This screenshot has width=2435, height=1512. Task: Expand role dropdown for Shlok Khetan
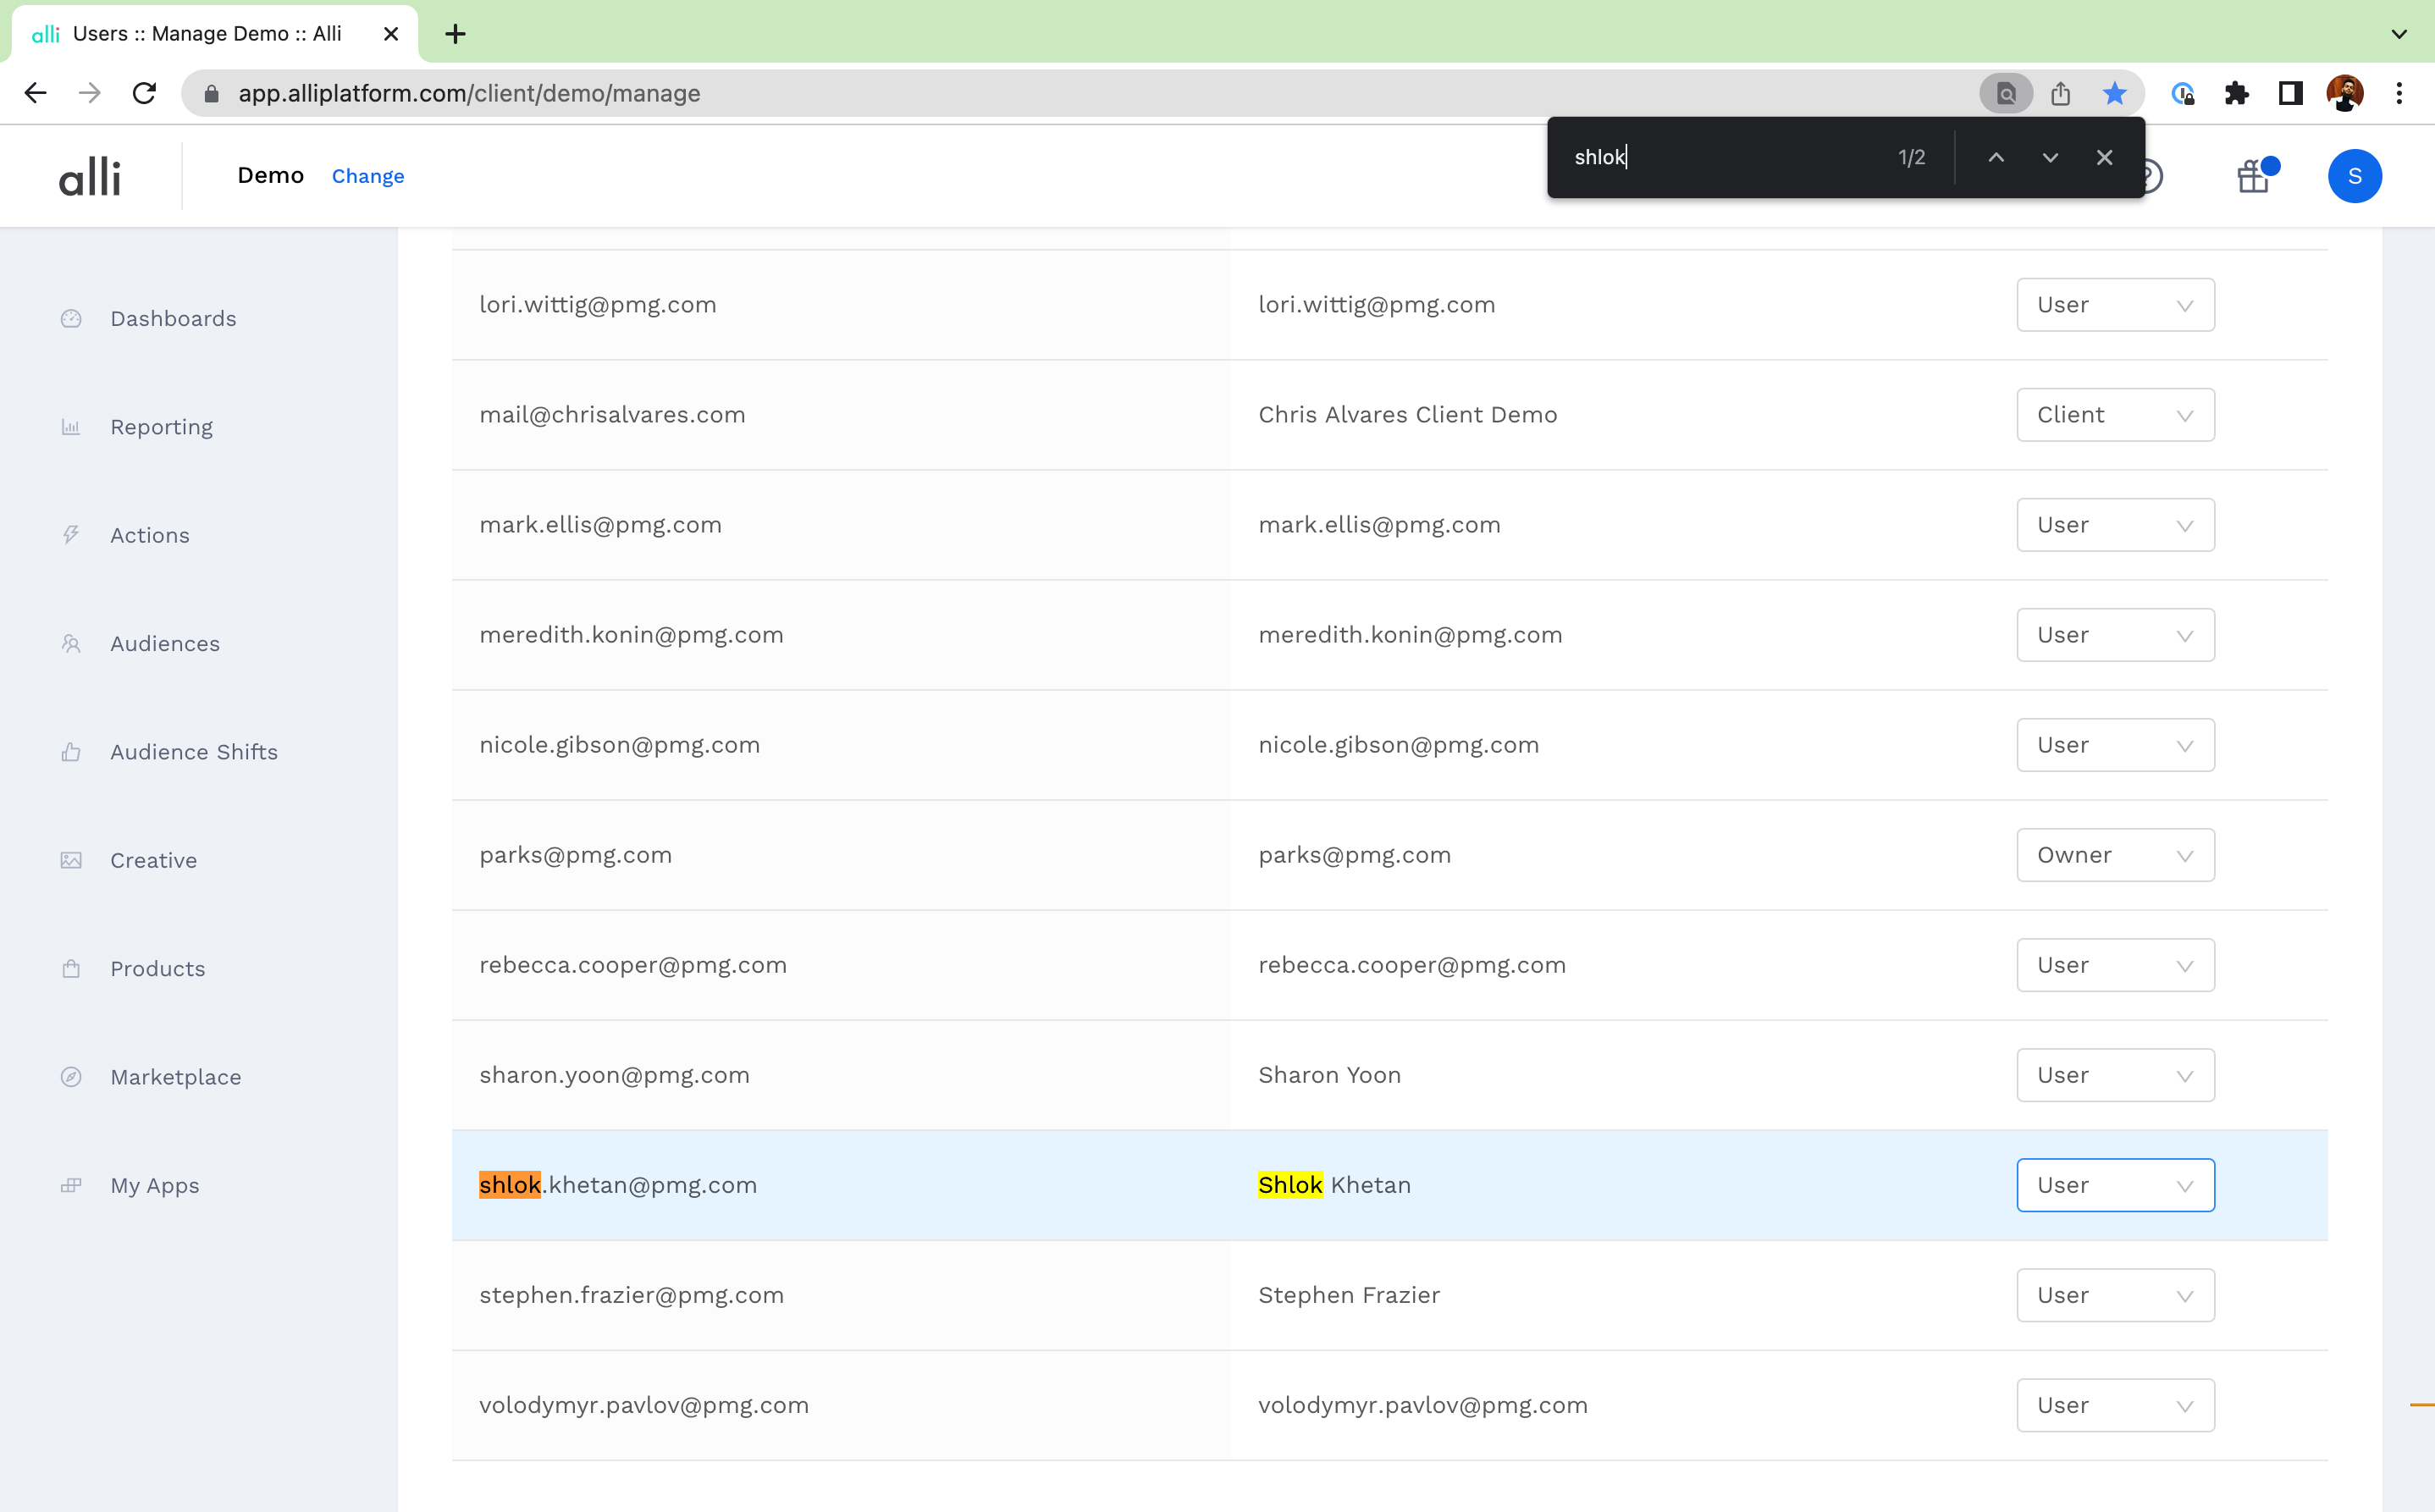click(x=2114, y=1185)
